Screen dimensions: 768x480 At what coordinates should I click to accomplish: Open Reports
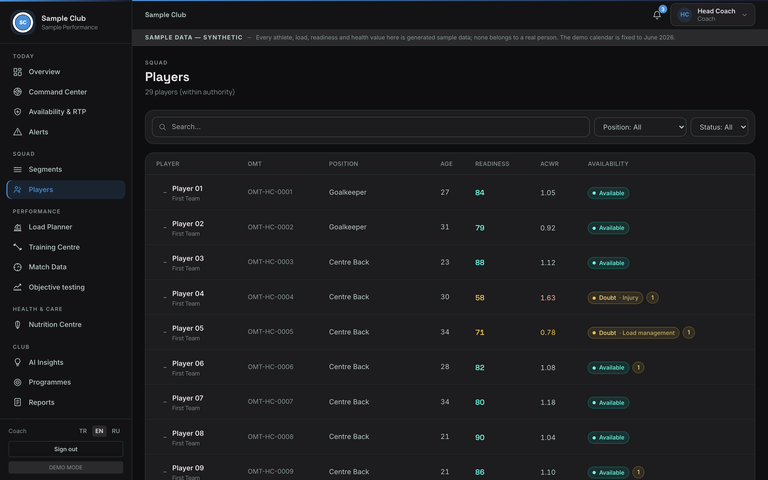coord(66,402)
